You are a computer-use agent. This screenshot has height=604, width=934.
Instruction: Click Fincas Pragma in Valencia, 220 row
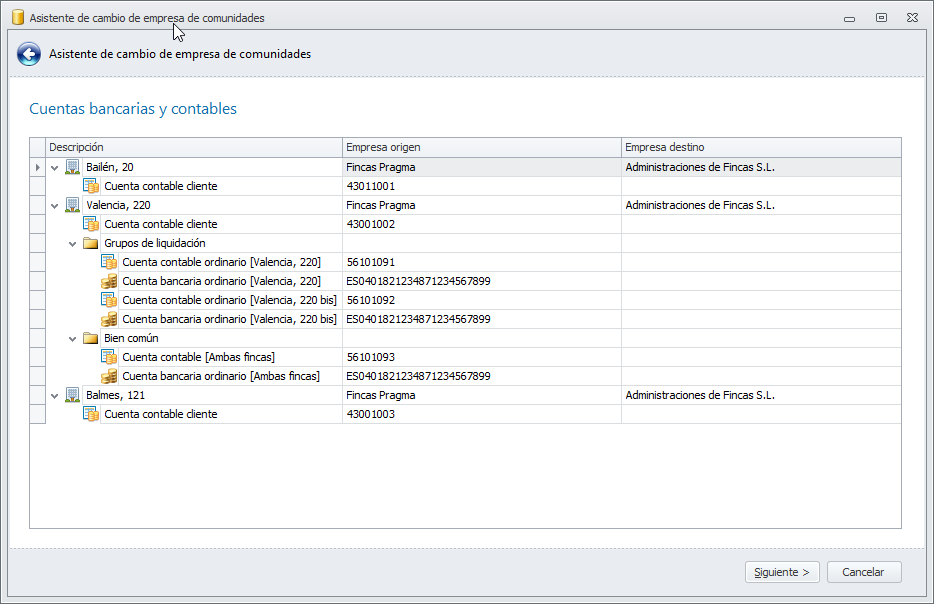point(381,206)
